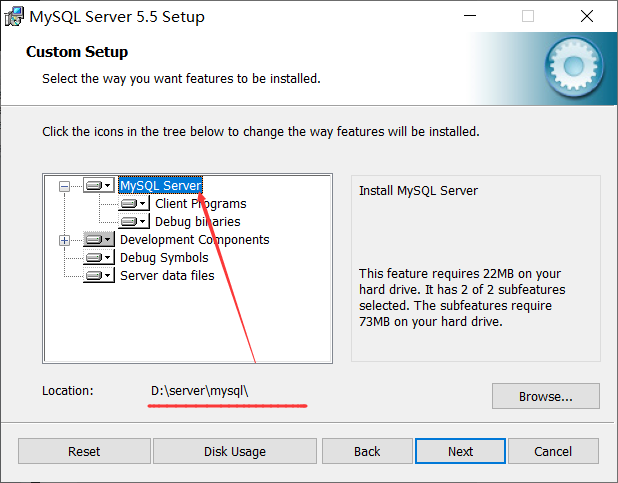Collapse the MySQL Server tree node

point(64,186)
